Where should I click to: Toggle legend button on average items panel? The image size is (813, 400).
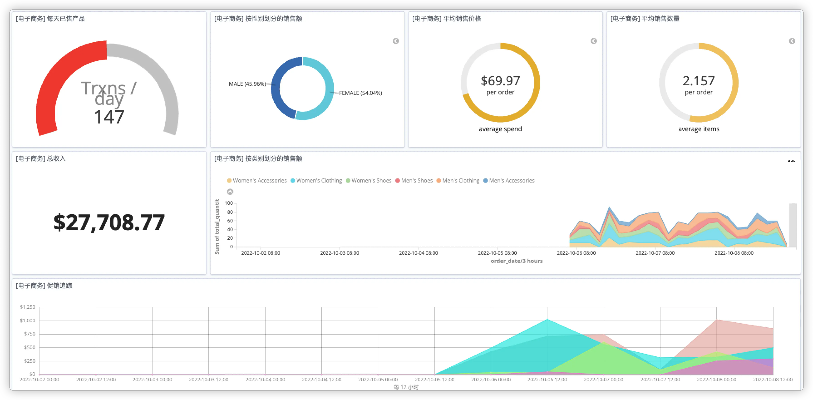point(792,41)
